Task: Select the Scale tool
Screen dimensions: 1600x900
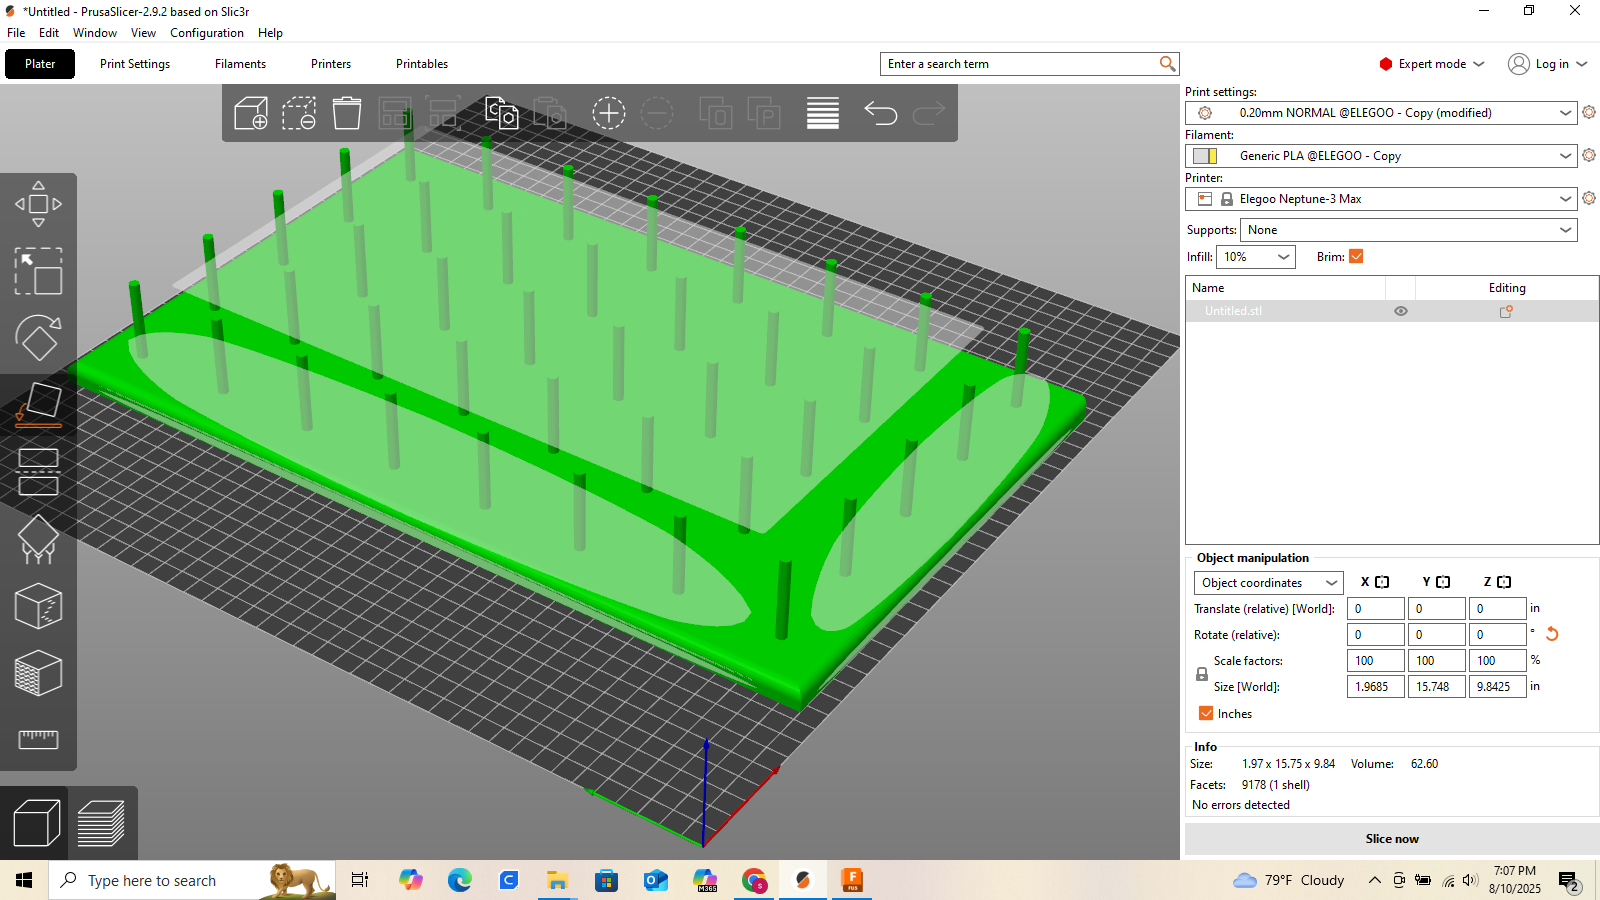Action: [x=38, y=271]
